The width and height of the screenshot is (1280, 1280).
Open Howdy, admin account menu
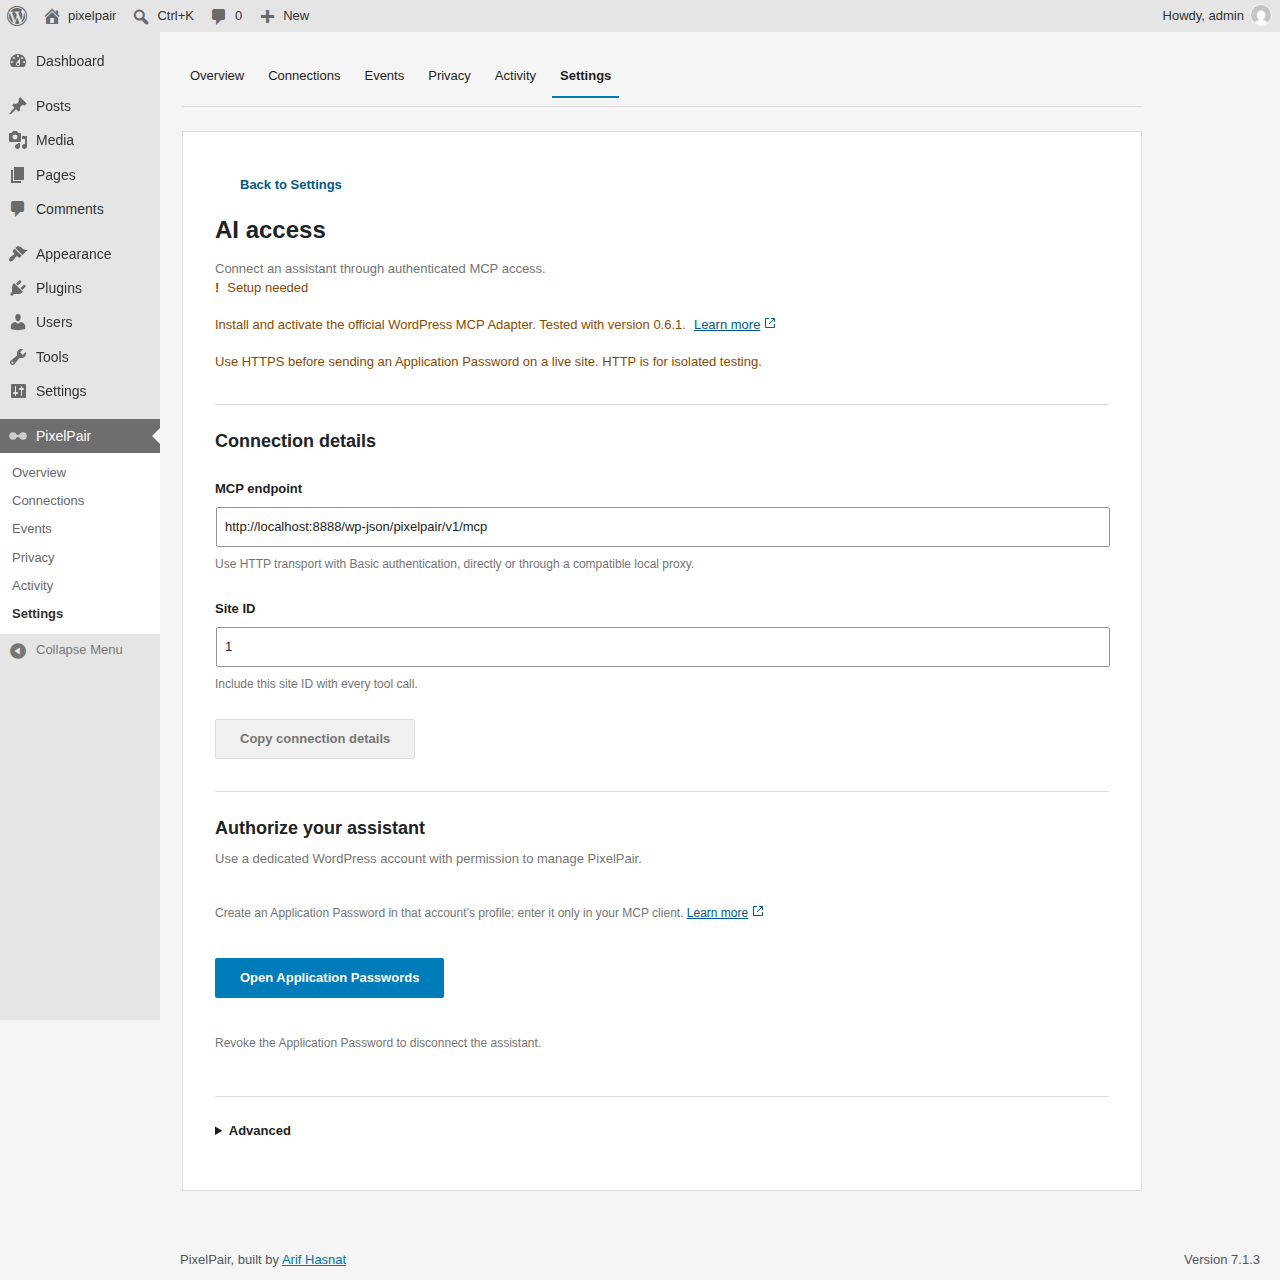1215,16
